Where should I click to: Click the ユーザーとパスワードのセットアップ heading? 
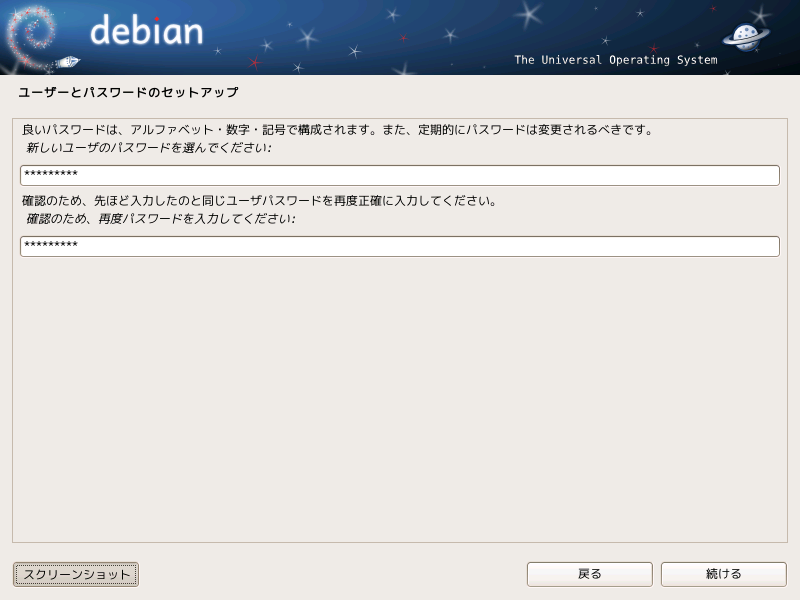(x=129, y=92)
